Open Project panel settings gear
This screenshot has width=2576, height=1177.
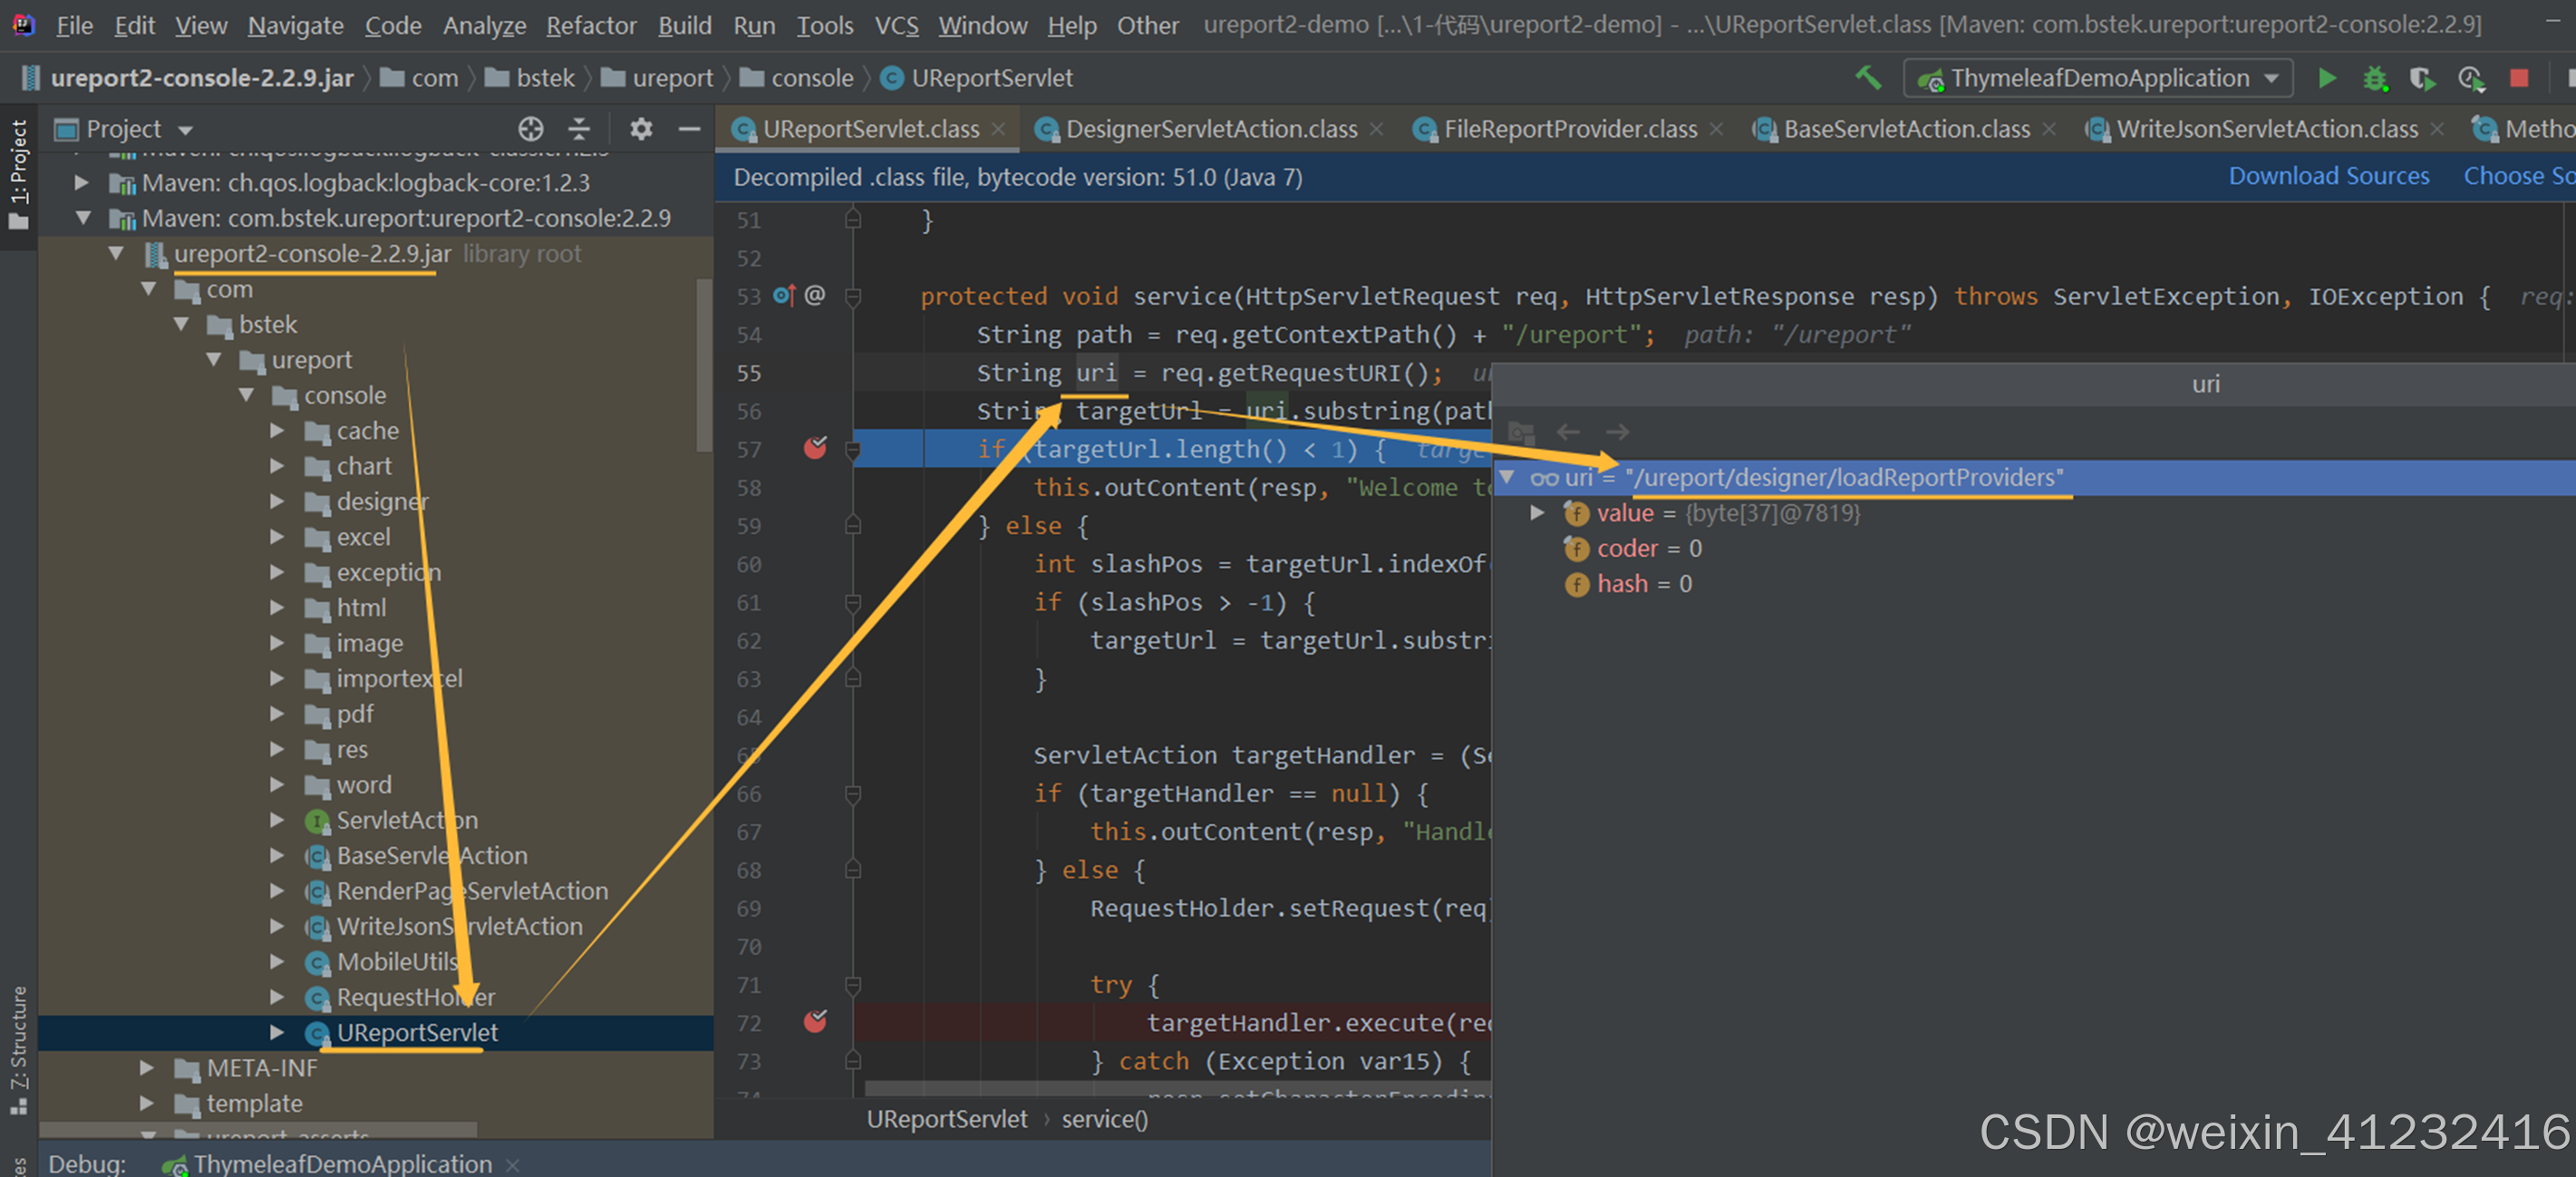coord(640,129)
